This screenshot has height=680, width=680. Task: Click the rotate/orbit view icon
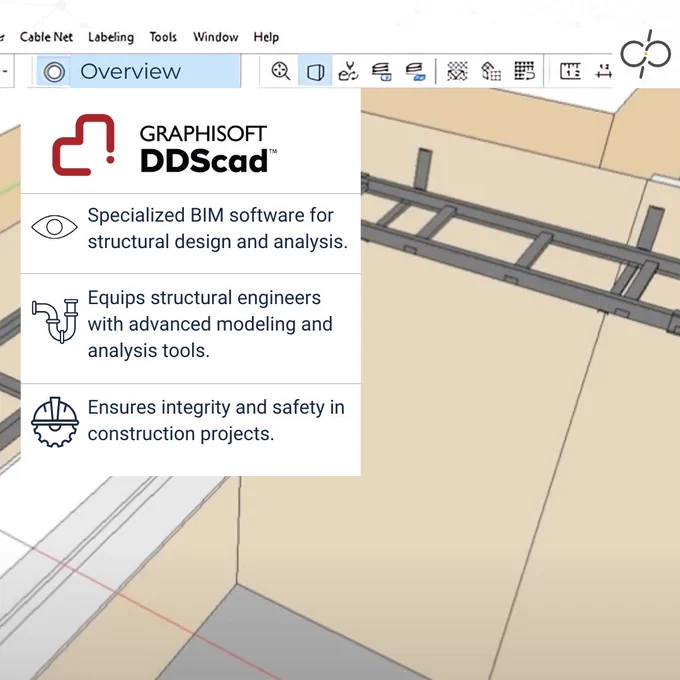pyautogui.click(x=348, y=71)
